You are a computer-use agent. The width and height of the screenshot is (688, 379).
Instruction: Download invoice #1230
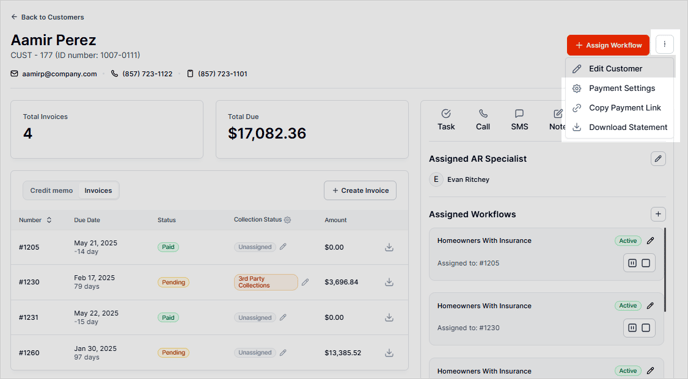tap(389, 282)
